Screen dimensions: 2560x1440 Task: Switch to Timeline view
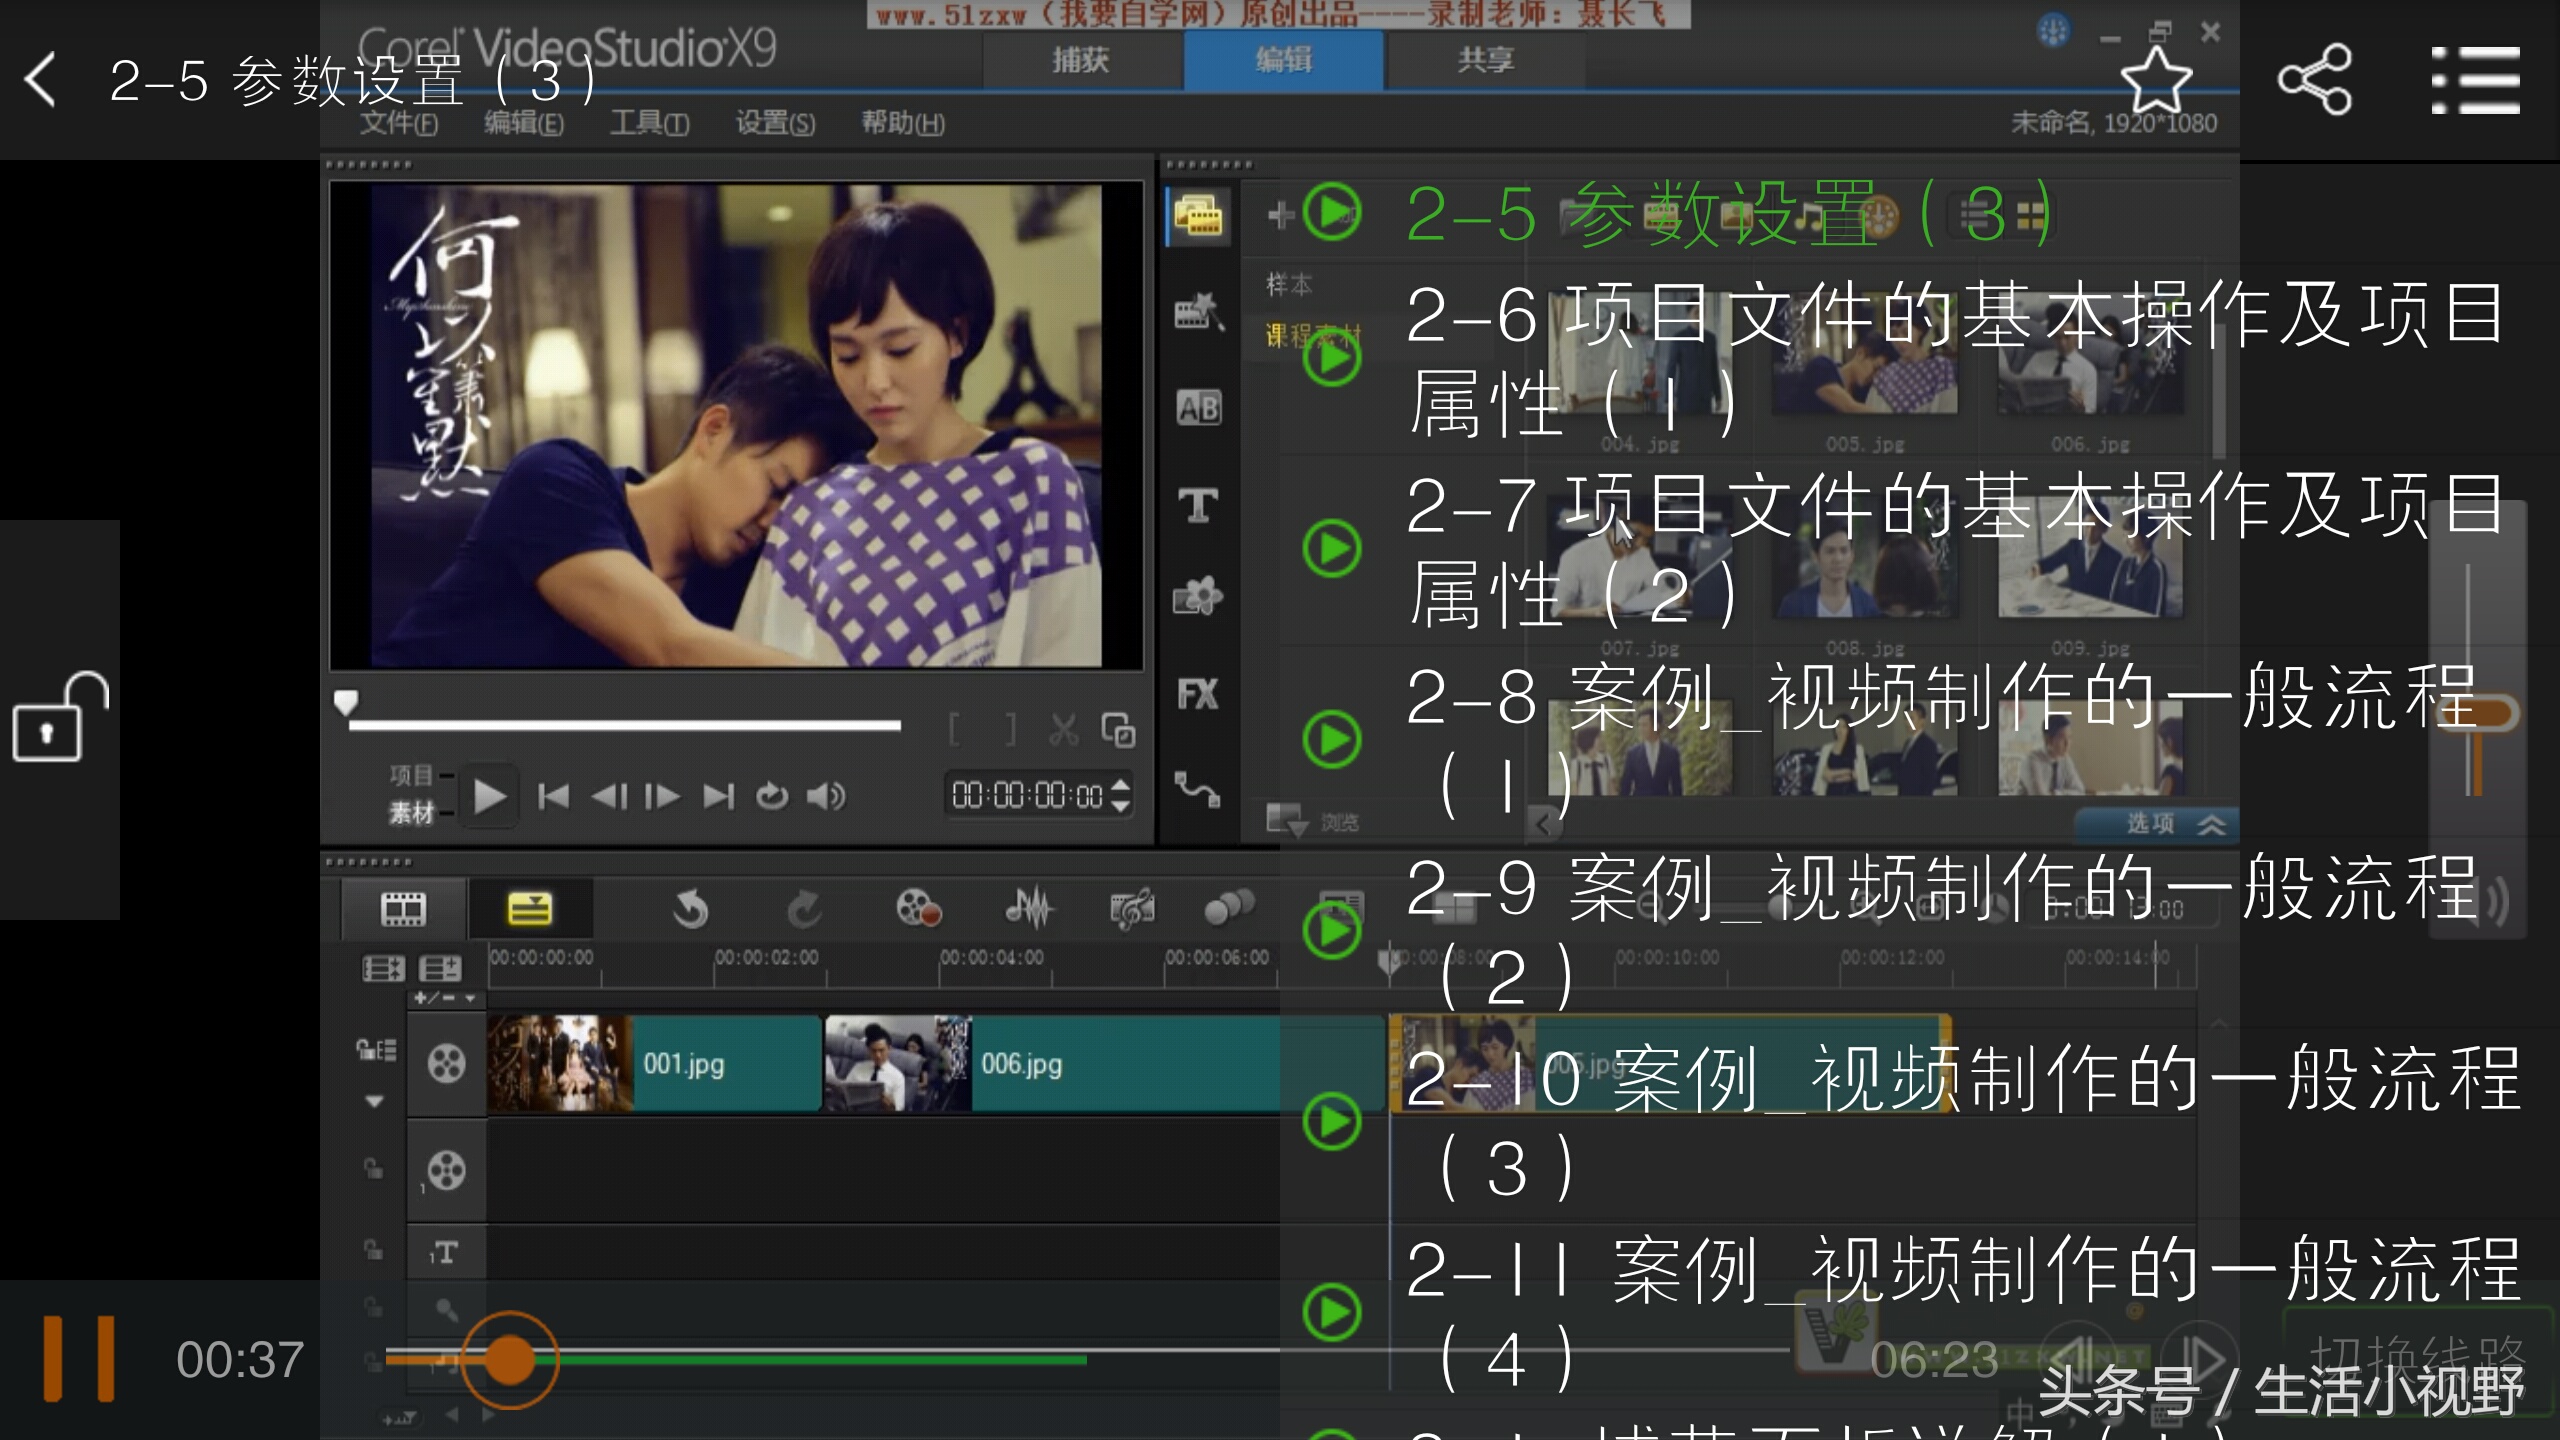(529, 909)
